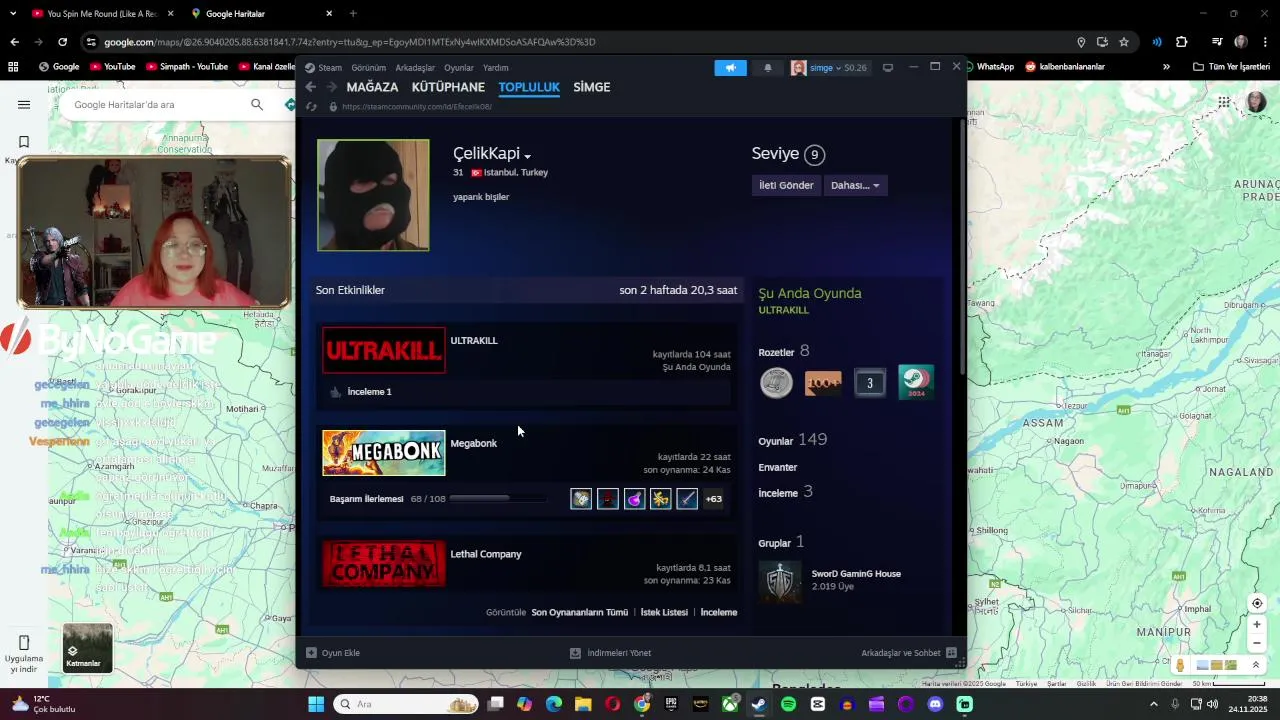Switch to TOPLULUK tab

point(529,87)
